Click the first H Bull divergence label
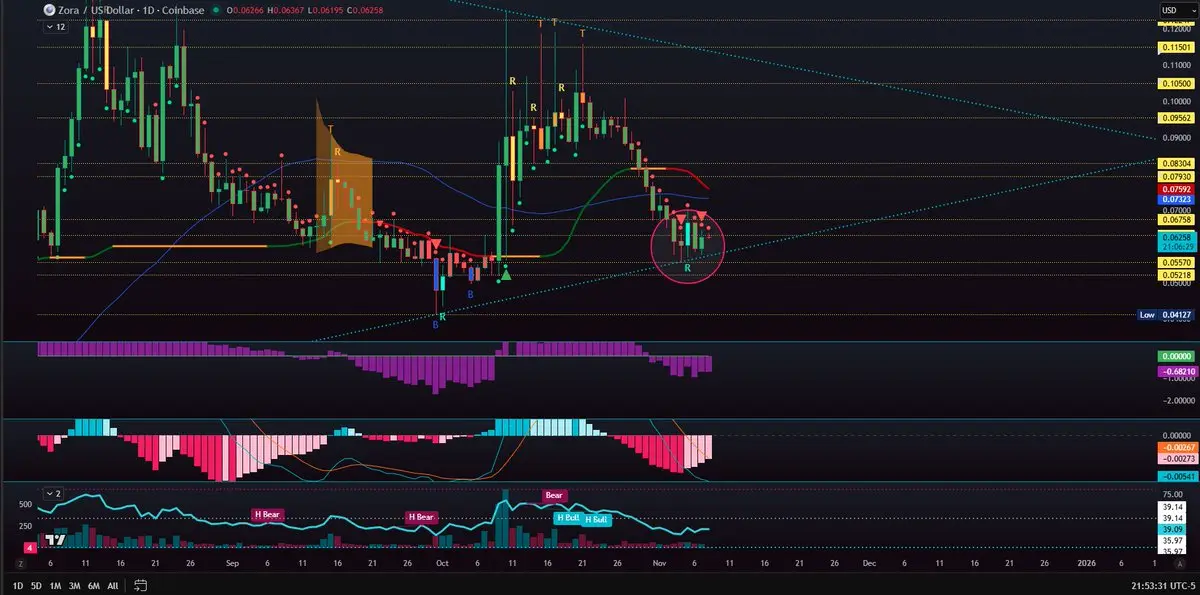This screenshot has height=595, width=1200. (567, 517)
